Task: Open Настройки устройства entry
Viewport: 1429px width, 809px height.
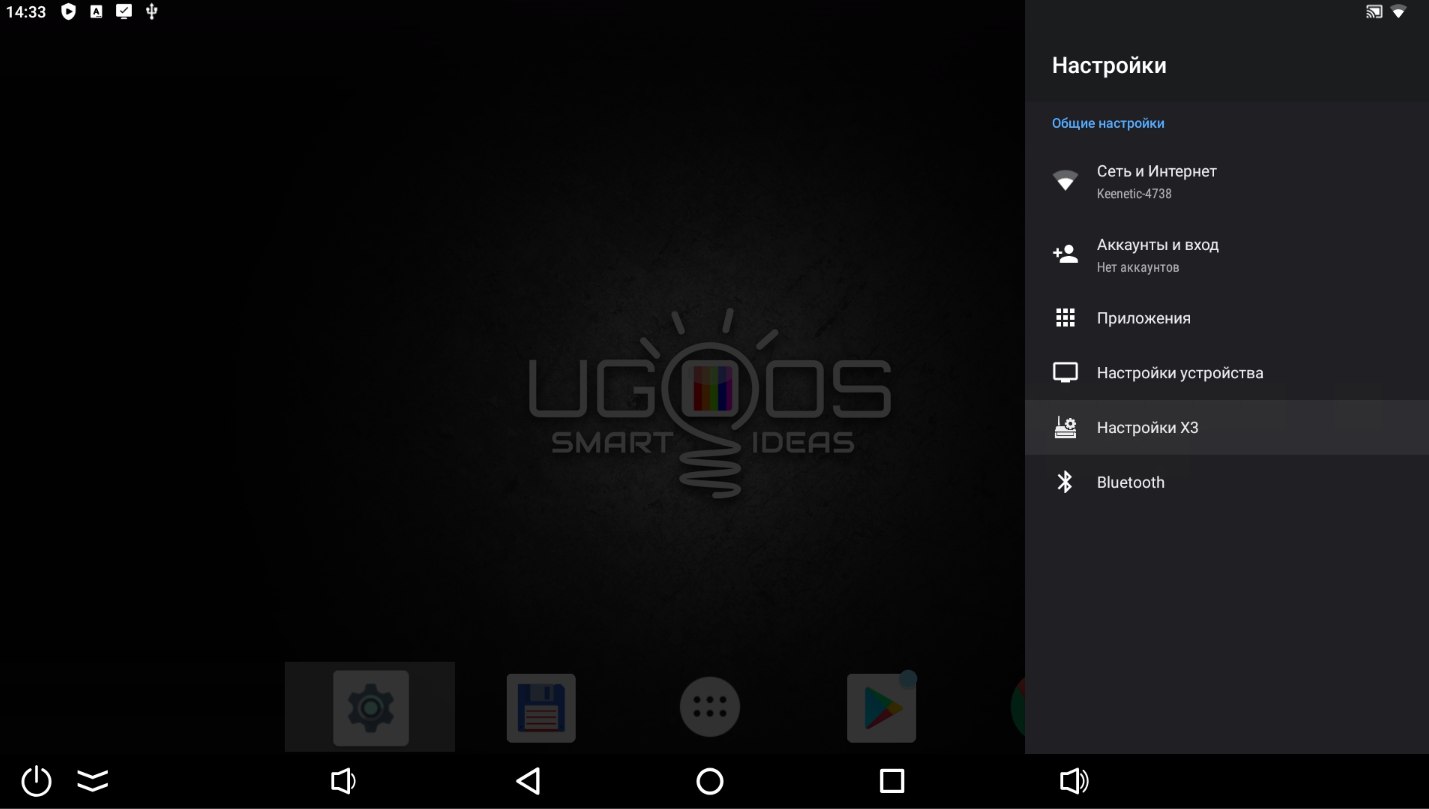Action: [x=1227, y=373]
